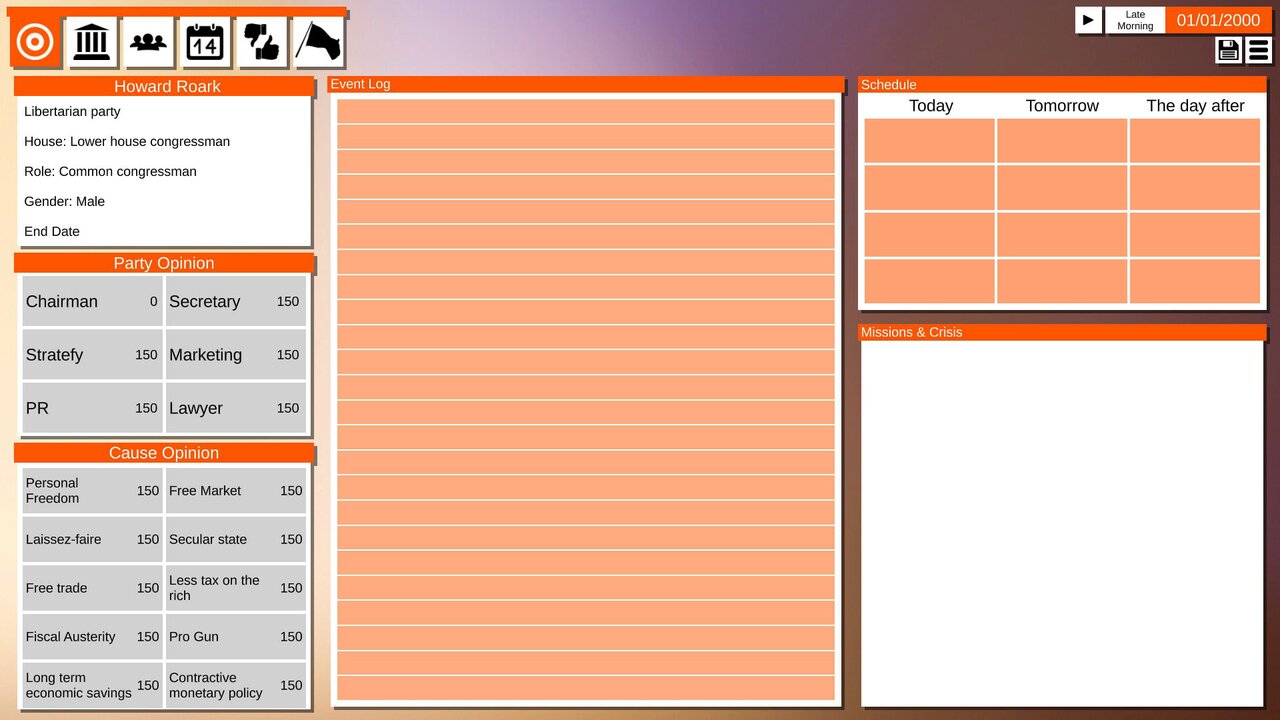The width and height of the screenshot is (1280, 720).
Task: Select the Chairman opinion cell
Action: 92,301
